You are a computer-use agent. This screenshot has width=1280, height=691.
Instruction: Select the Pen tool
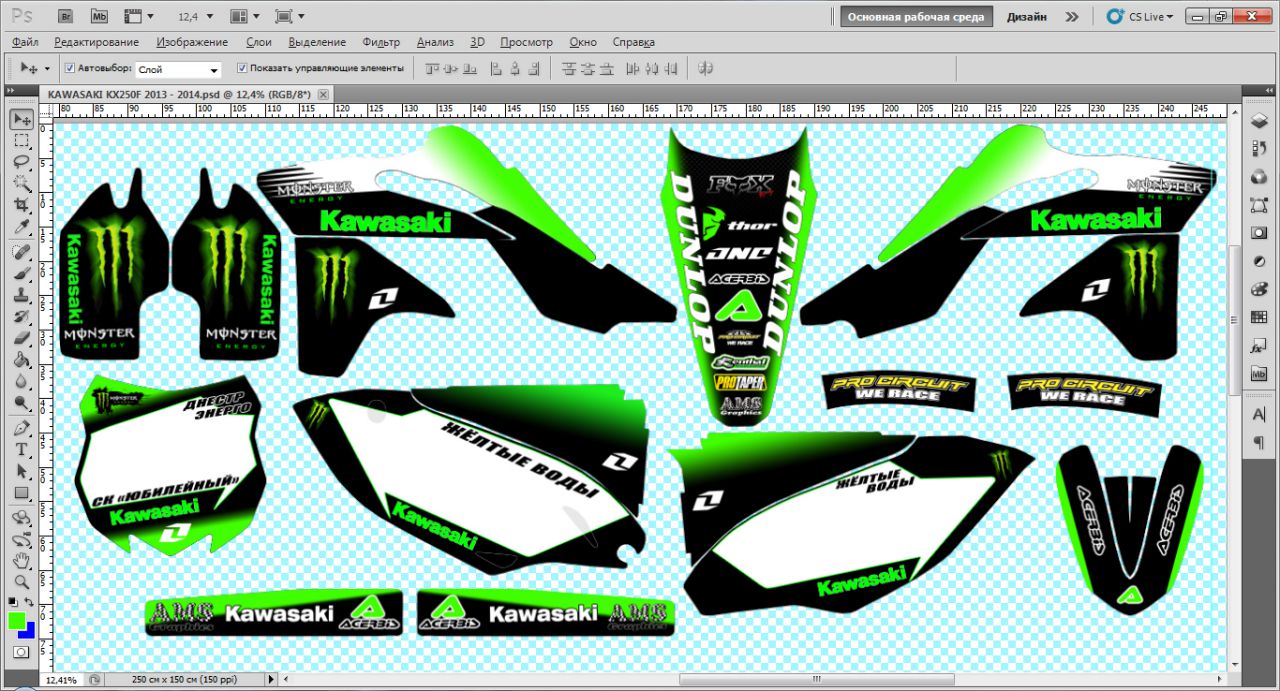coord(21,428)
